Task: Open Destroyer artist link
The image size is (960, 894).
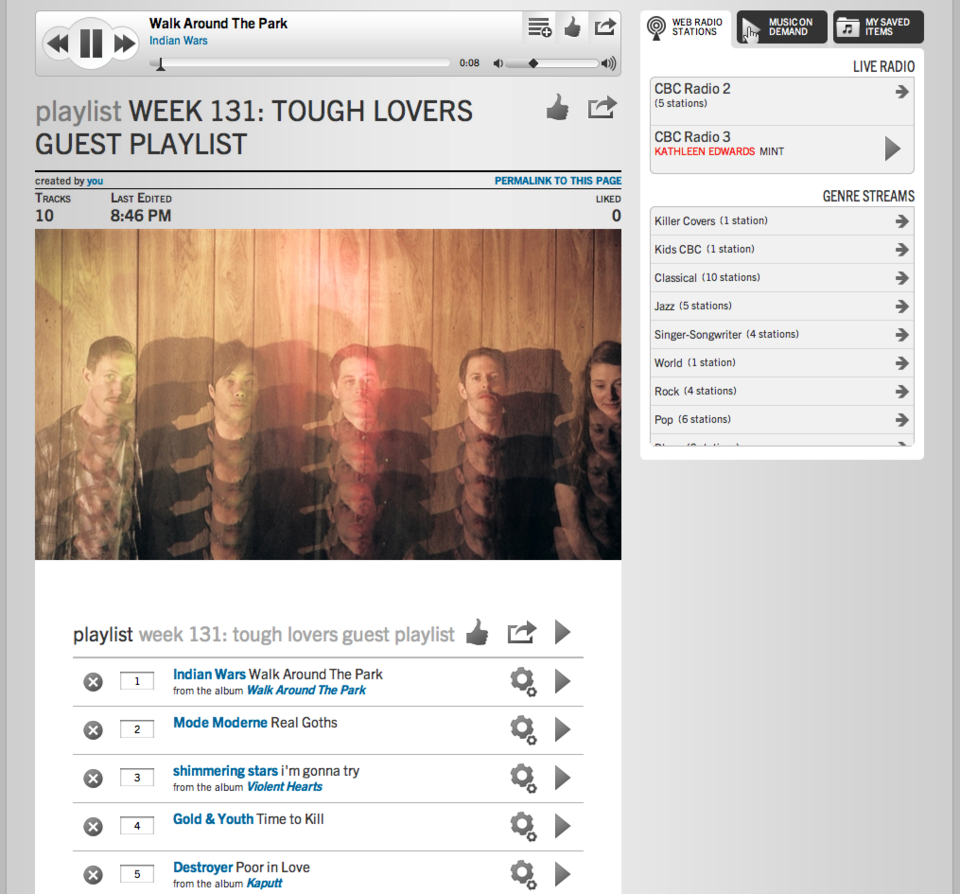Action: (203, 868)
